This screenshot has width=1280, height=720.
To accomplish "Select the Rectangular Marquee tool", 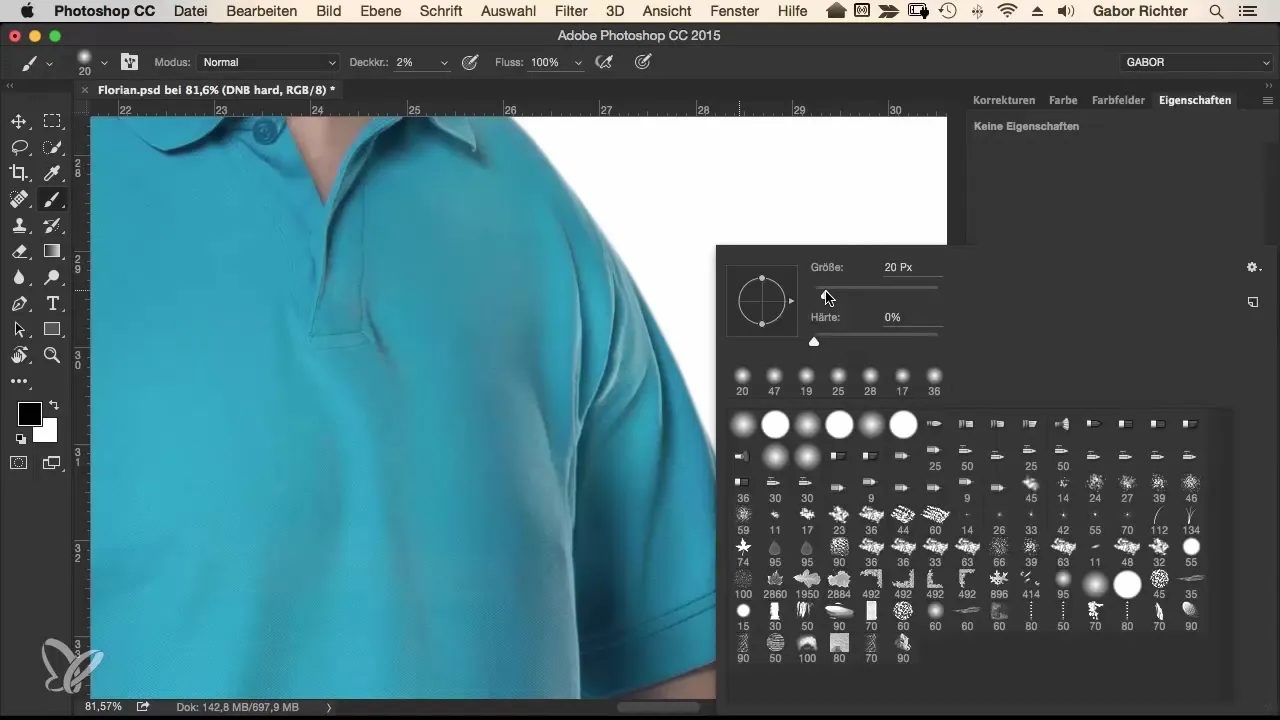I will pos(52,122).
